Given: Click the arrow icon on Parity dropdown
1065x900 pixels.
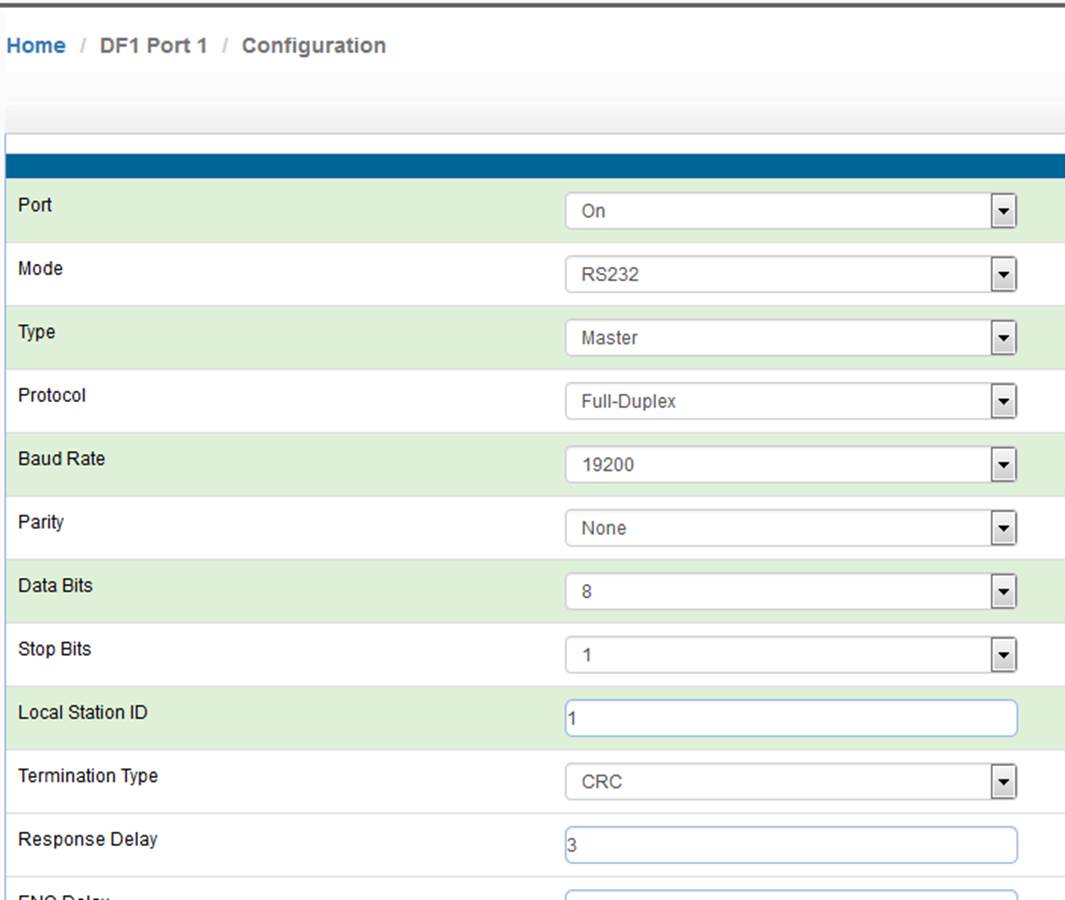Looking at the screenshot, I should (1003, 528).
